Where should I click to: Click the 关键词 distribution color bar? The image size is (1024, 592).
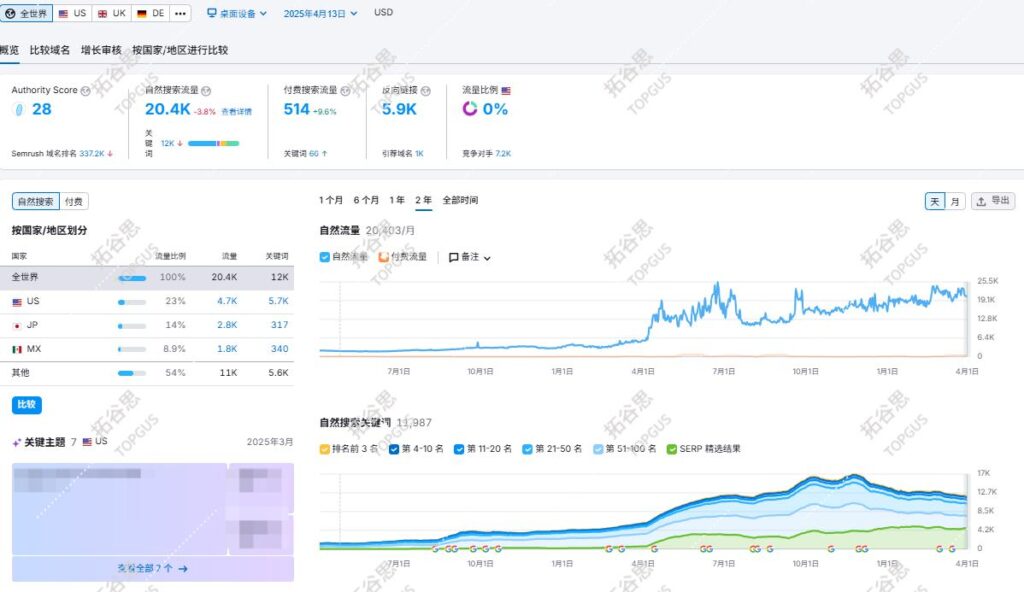pos(213,143)
